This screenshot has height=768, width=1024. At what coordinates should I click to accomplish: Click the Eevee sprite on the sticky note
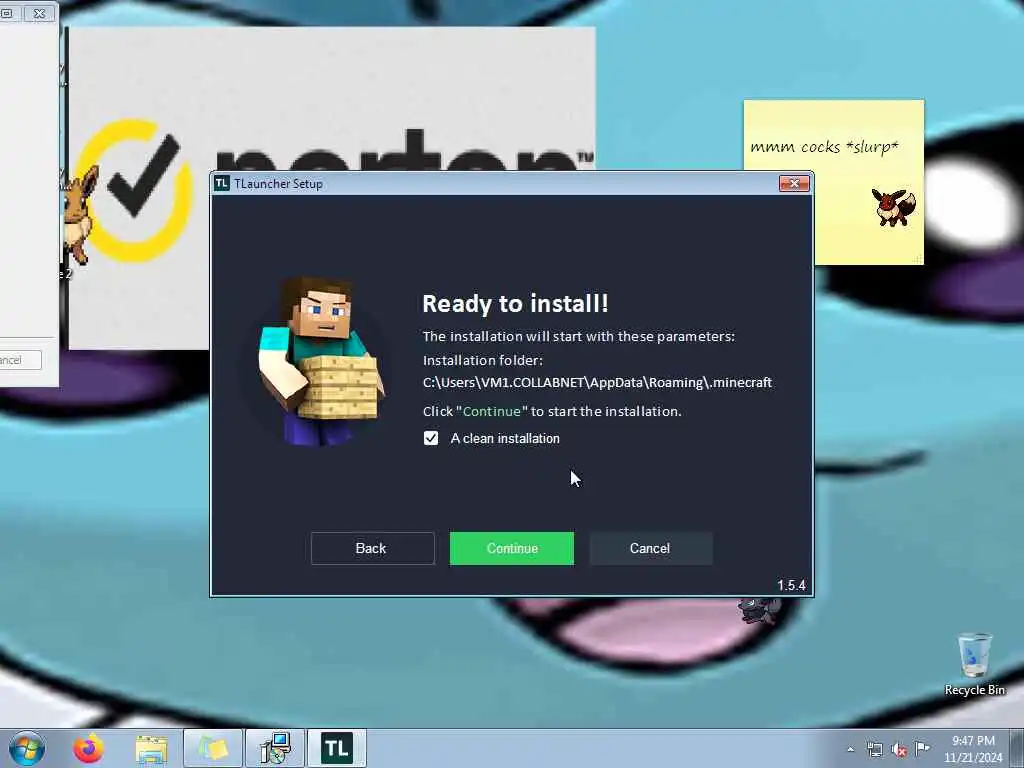click(x=893, y=207)
